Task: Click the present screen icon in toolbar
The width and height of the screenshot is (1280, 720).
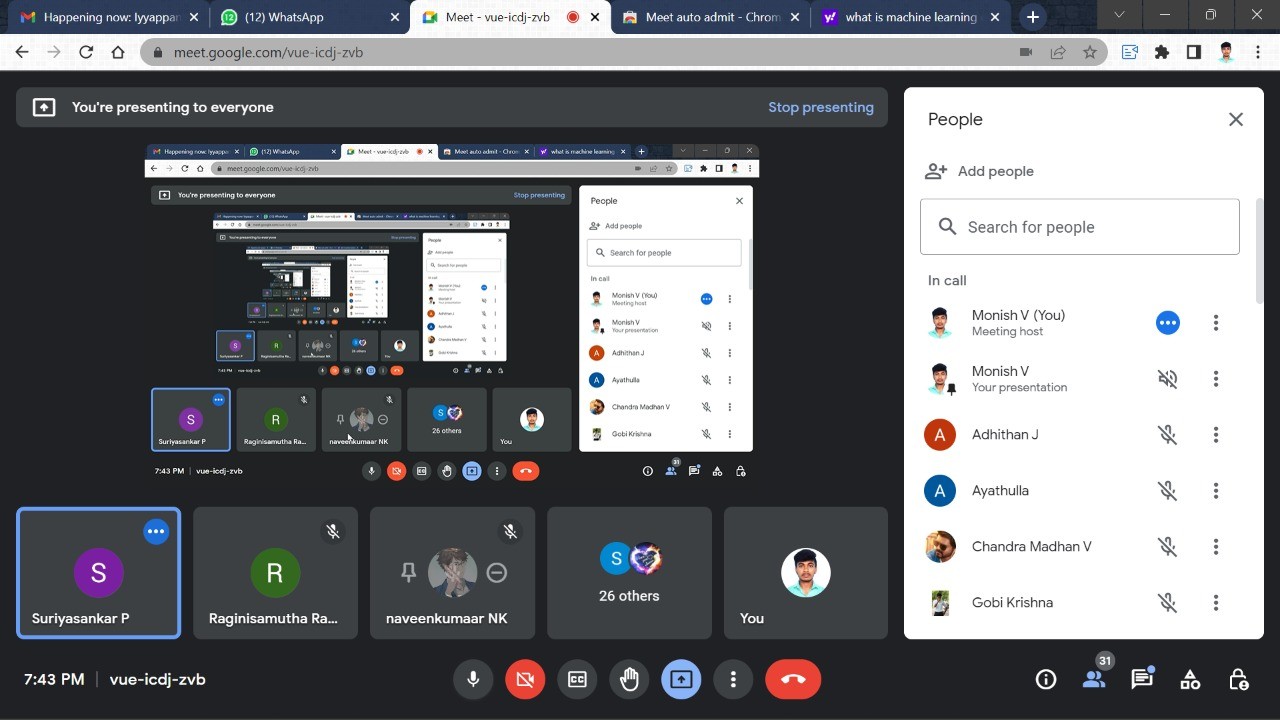Action: pyautogui.click(x=681, y=679)
